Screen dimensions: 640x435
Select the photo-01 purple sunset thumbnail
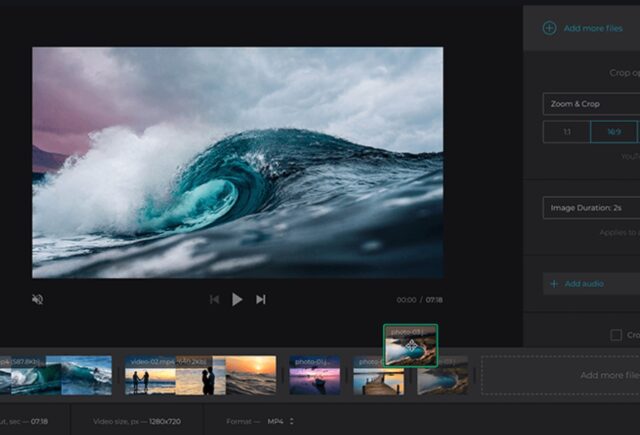tap(315, 375)
